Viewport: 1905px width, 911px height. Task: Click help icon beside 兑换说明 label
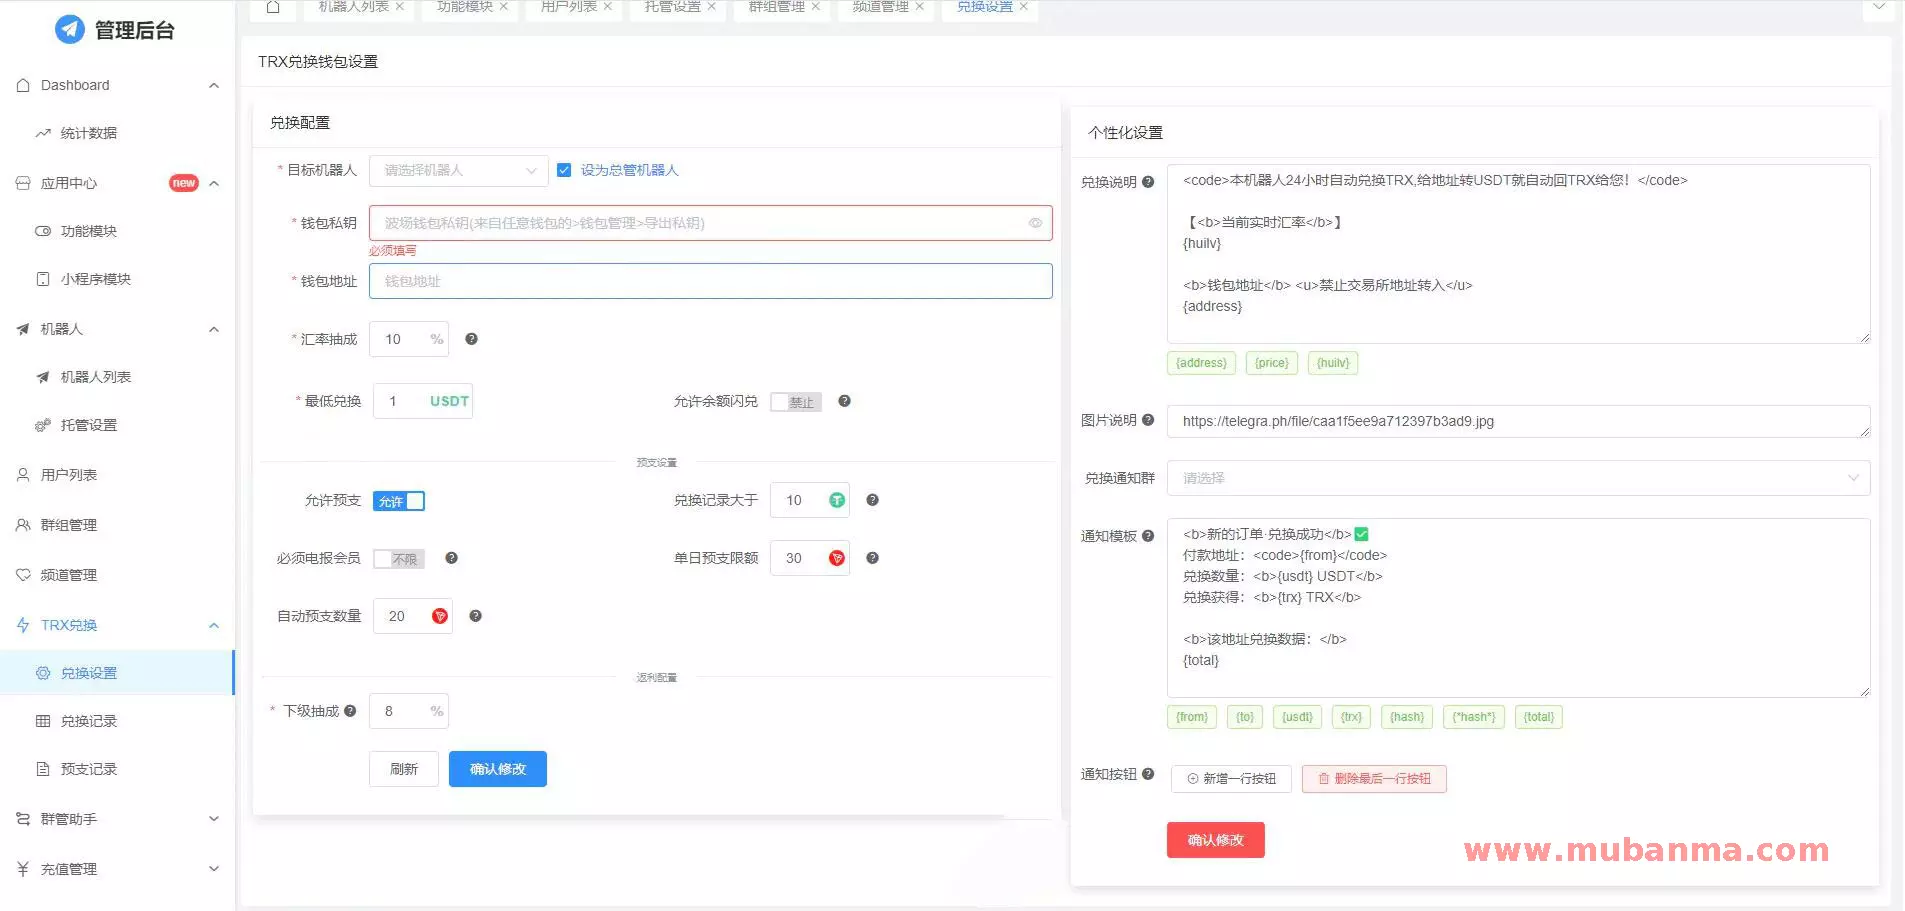pos(1148,182)
